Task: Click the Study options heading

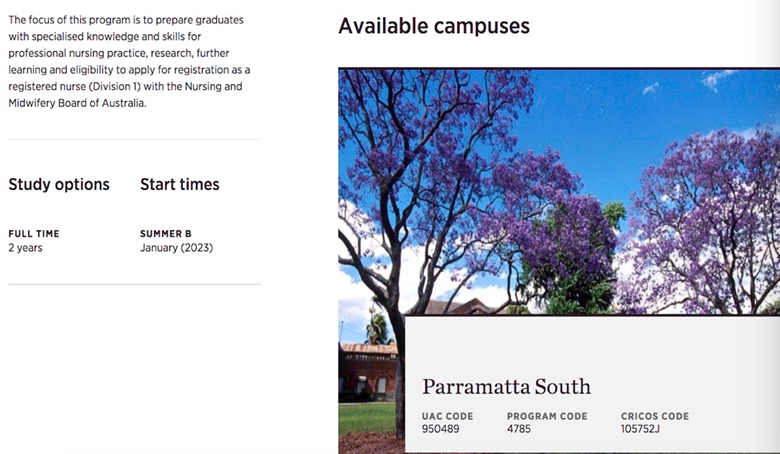Action: point(59,184)
